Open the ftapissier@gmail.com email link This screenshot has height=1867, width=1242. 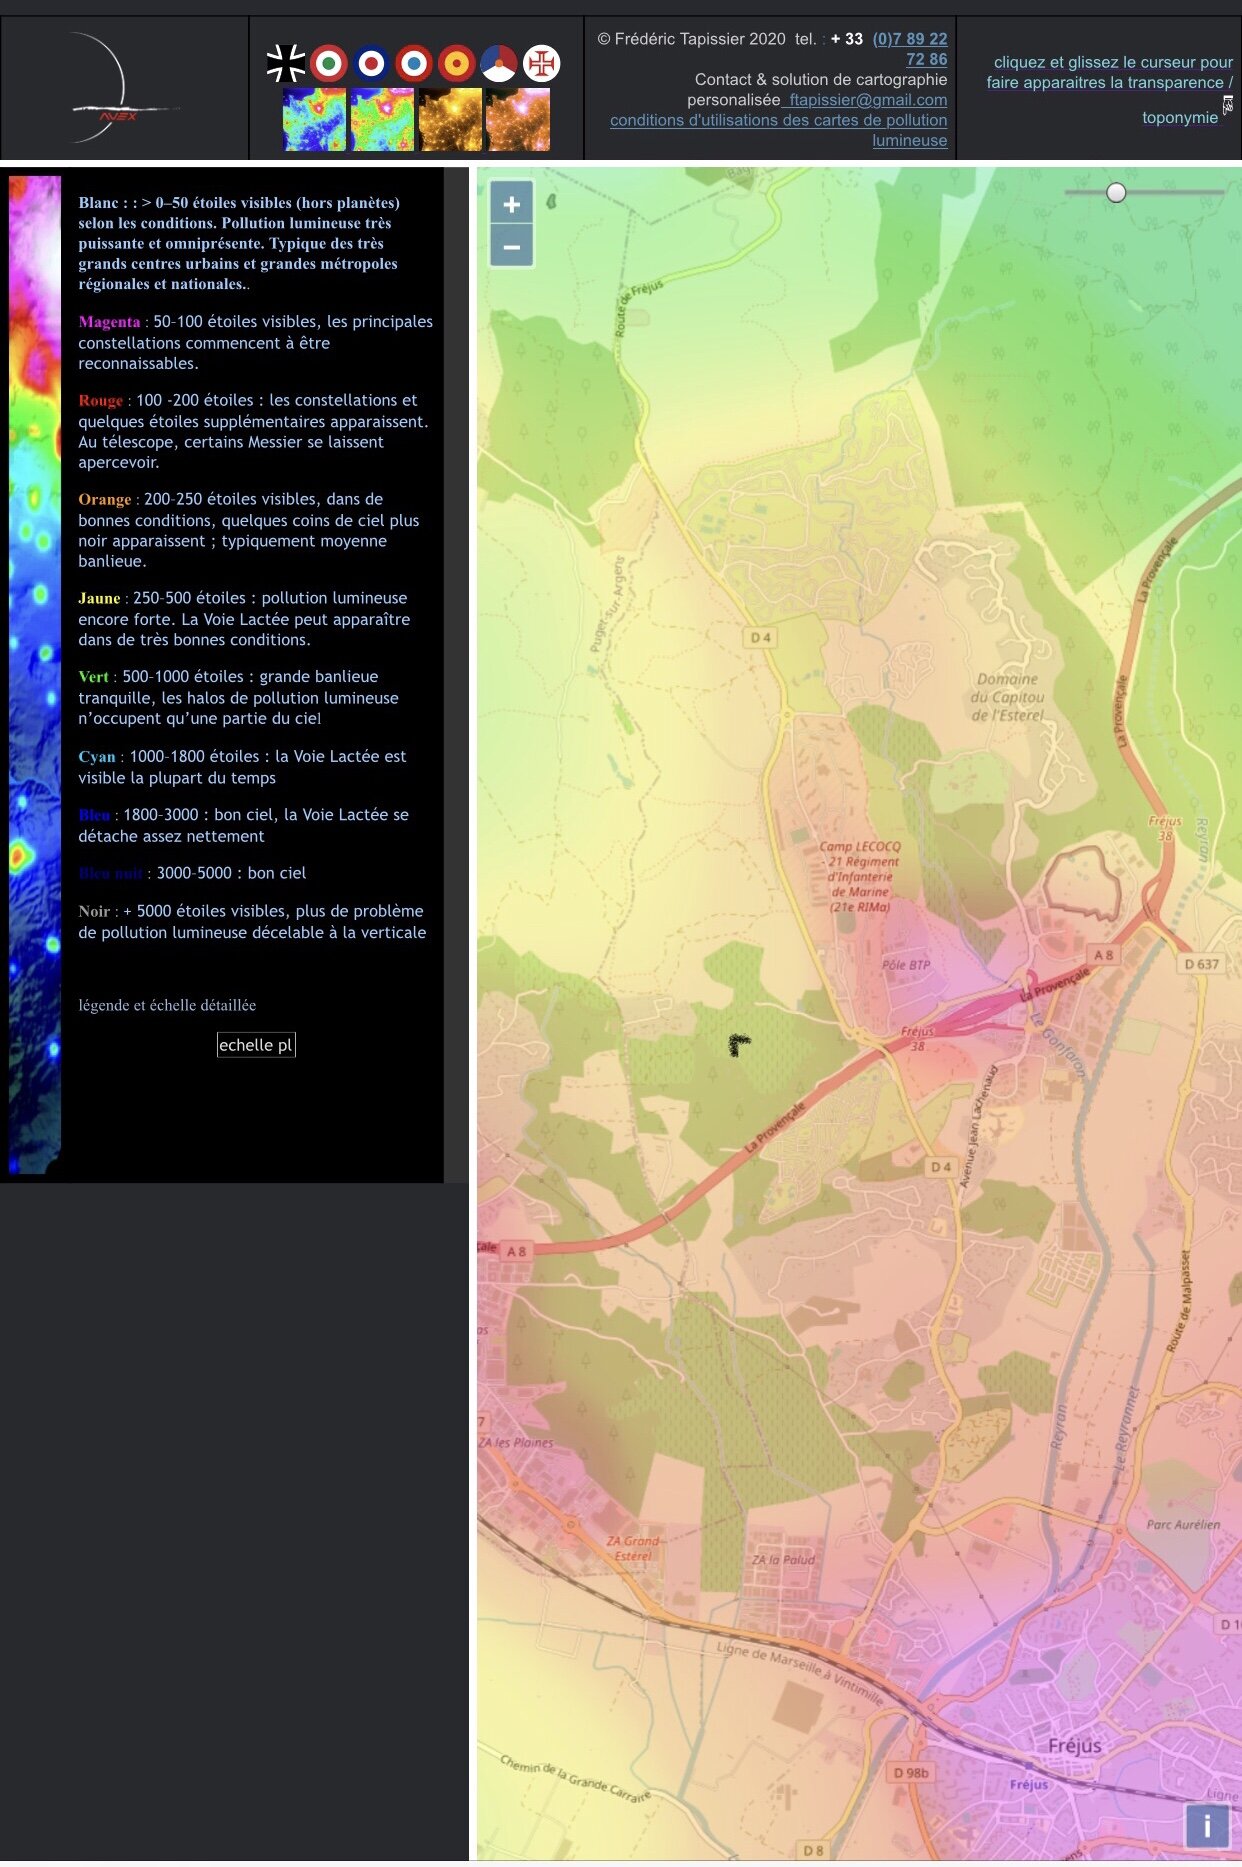click(866, 100)
